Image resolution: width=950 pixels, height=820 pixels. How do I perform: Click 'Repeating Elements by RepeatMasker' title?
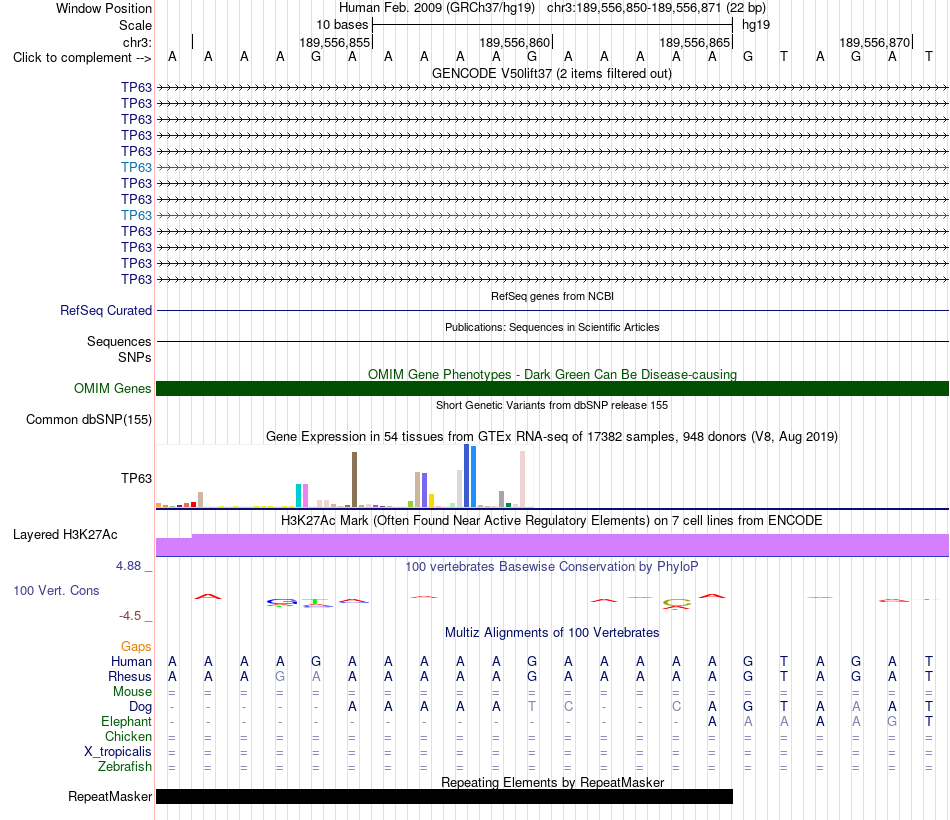(x=552, y=782)
